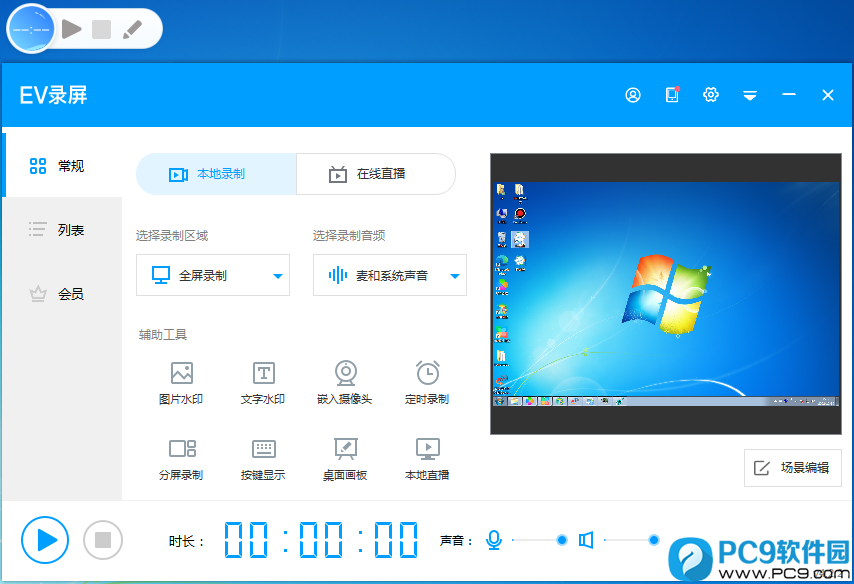Screen dimensions: 854x584
Task: Open the 嵌入摄像头 tool
Action: (345, 383)
